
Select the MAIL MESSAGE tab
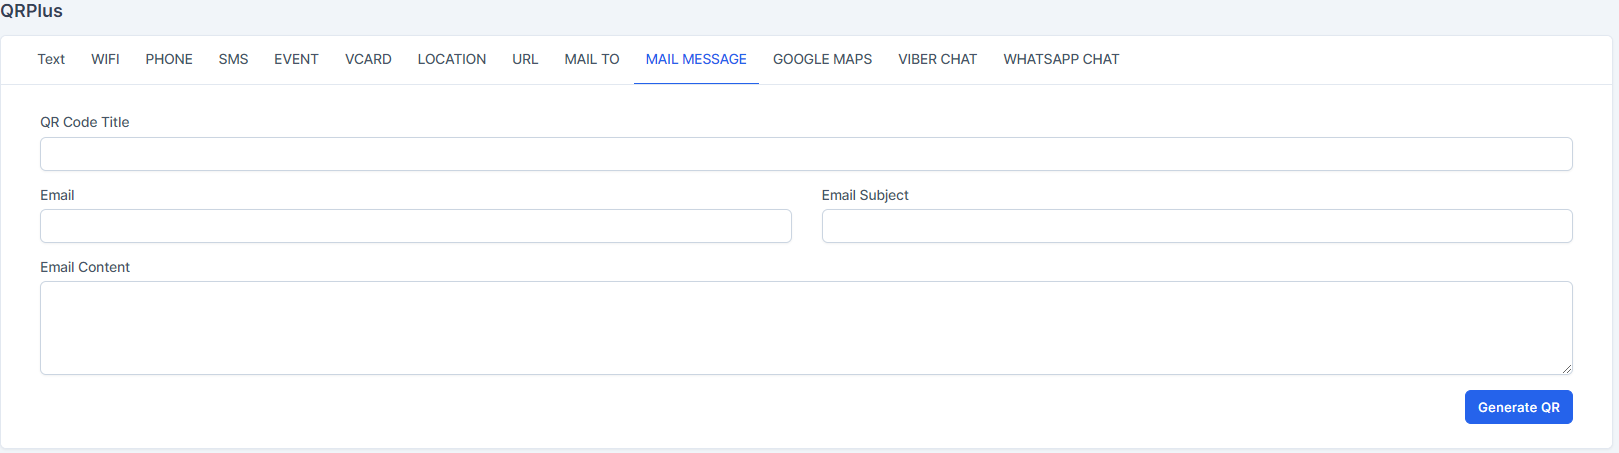click(696, 59)
